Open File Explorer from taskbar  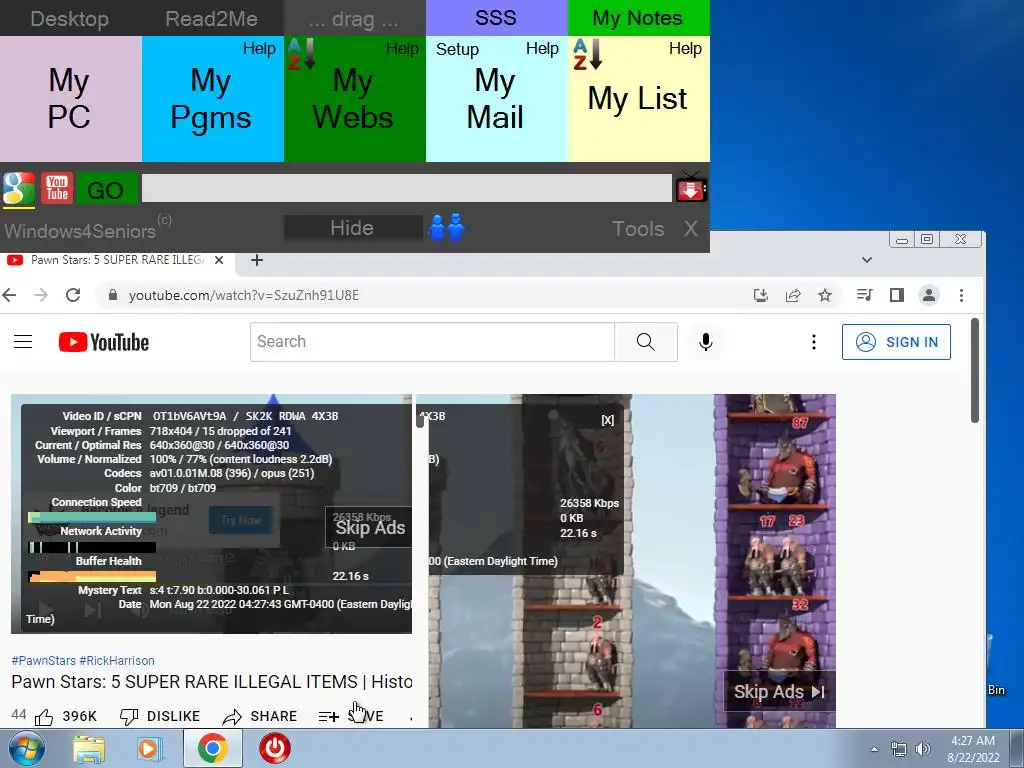click(x=89, y=750)
